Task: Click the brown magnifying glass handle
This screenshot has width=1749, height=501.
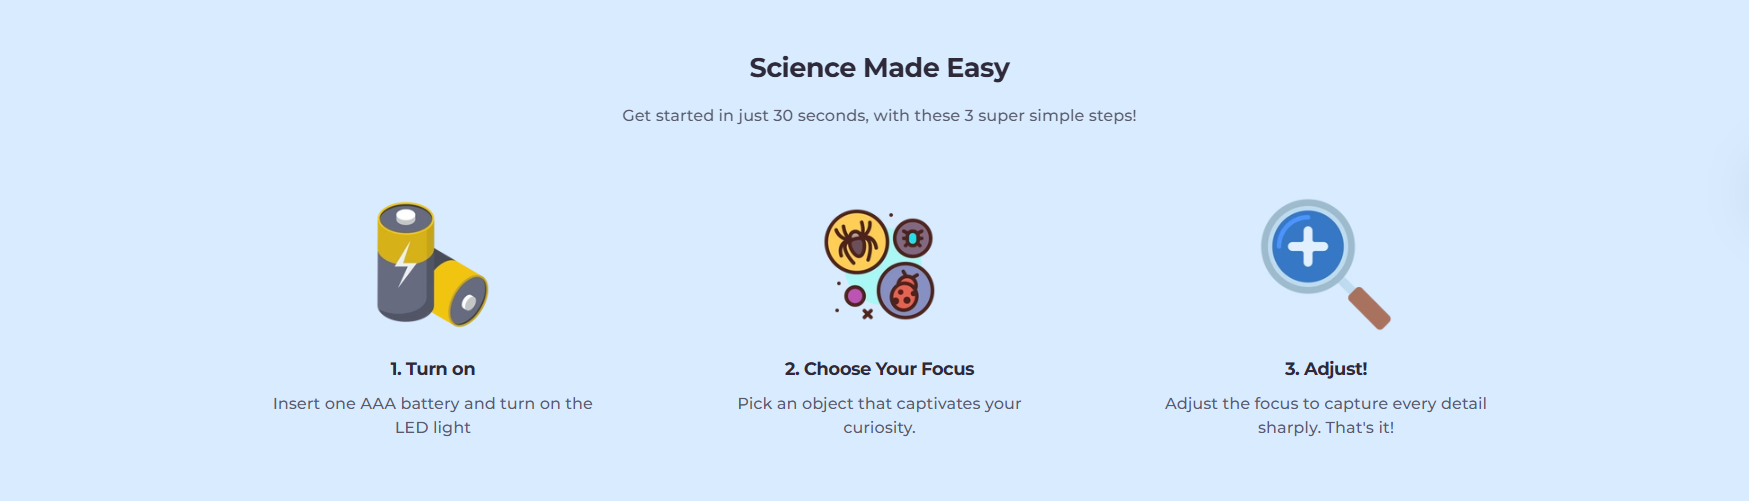Action: (1369, 307)
